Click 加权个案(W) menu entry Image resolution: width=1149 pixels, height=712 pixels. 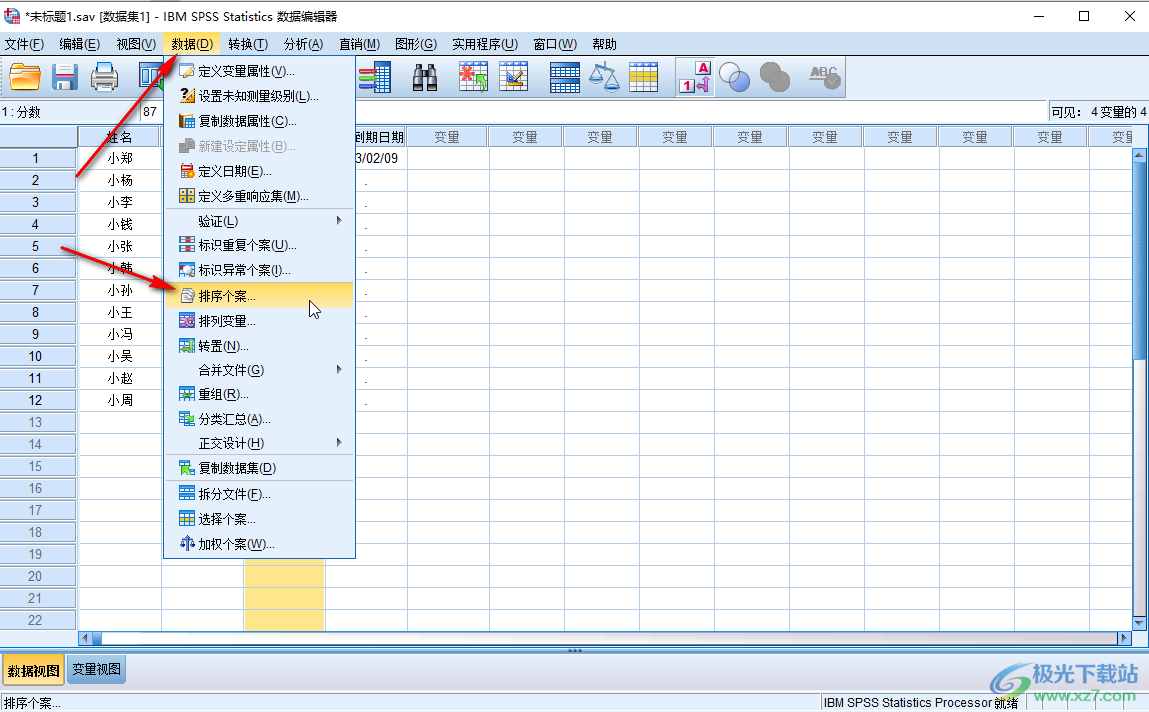pyautogui.click(x=259, y=544)
